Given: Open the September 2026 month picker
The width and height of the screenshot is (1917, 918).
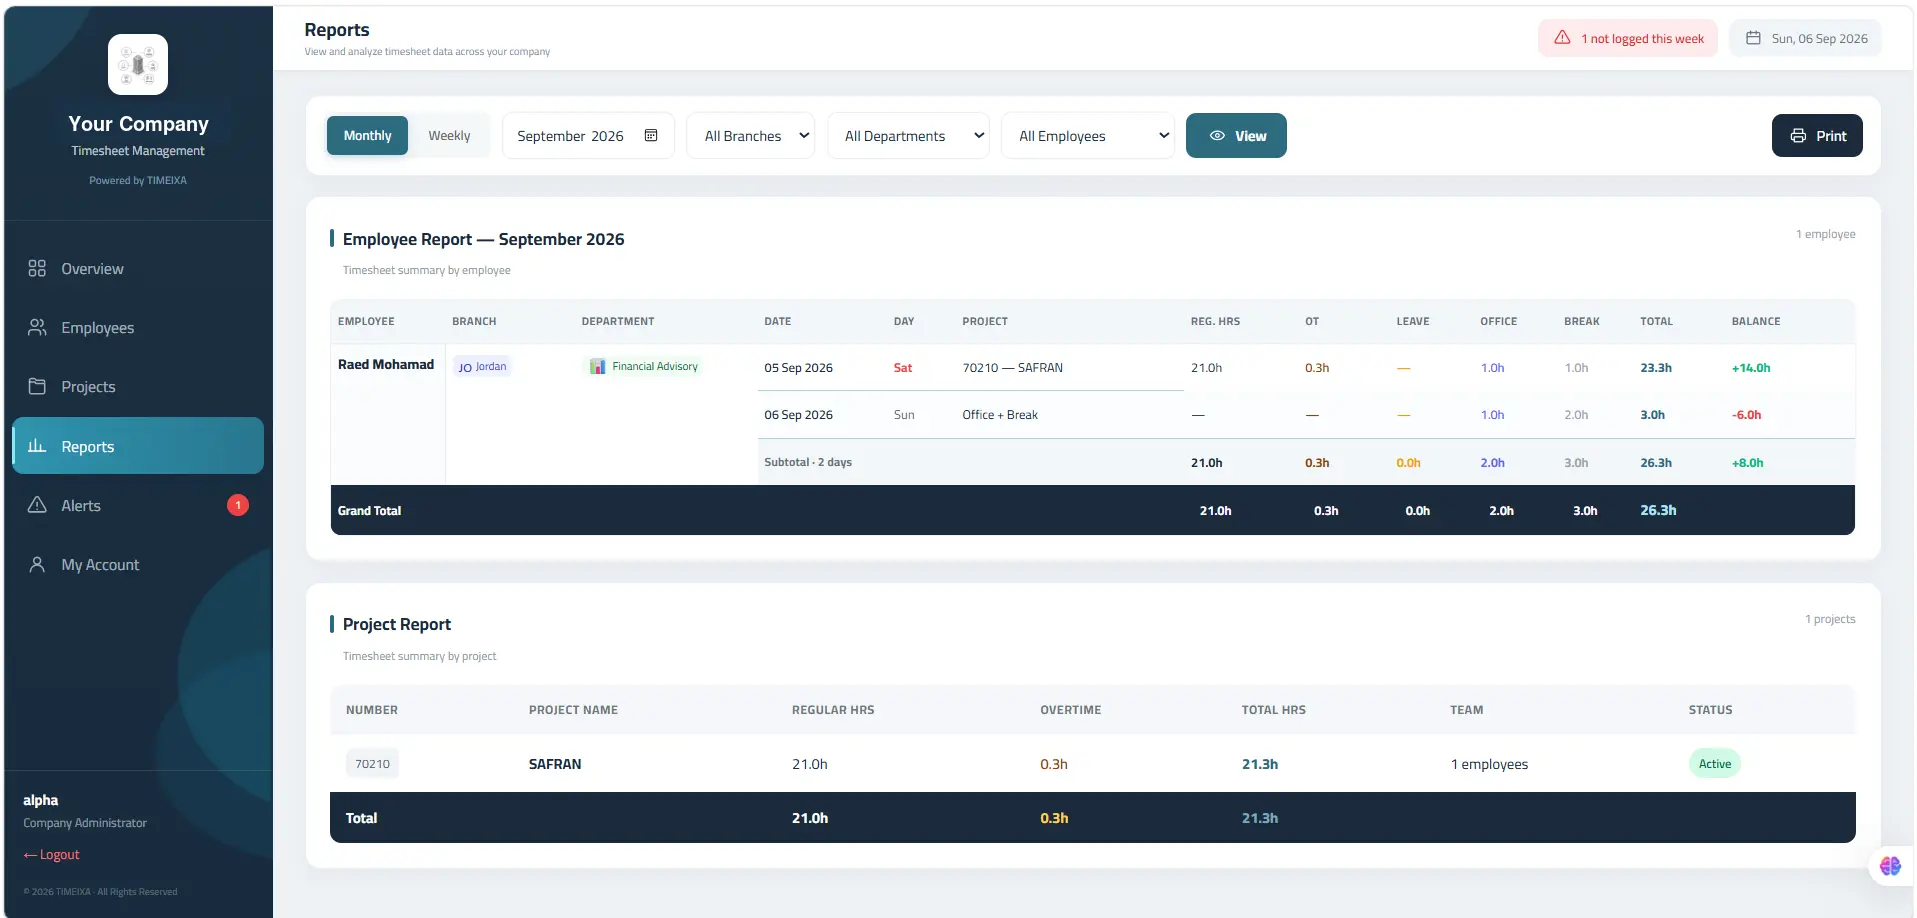Looking at the screenshot, I should (588, 136).
